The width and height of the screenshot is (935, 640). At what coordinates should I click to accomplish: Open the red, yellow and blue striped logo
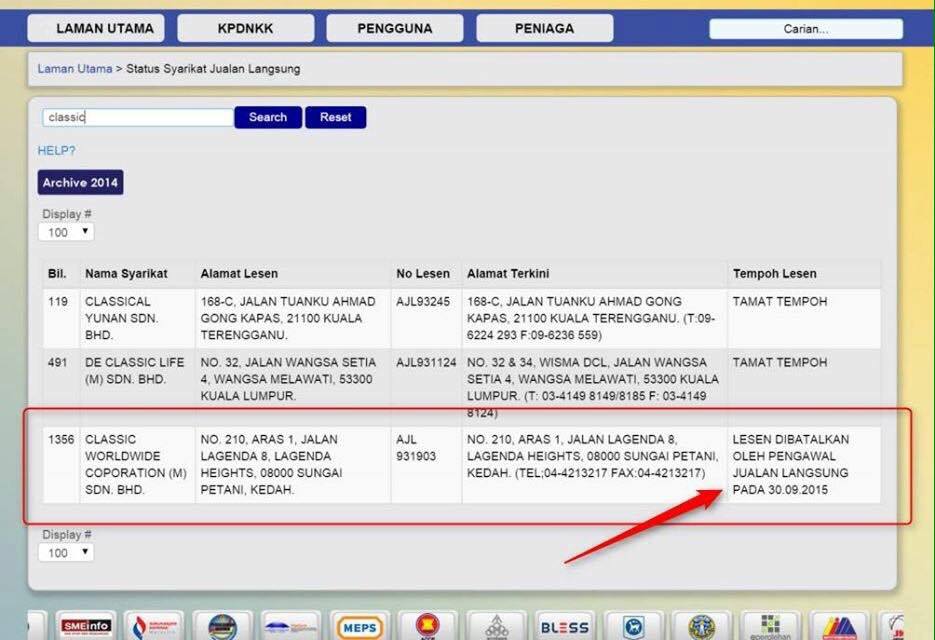[x=839, y=626]
